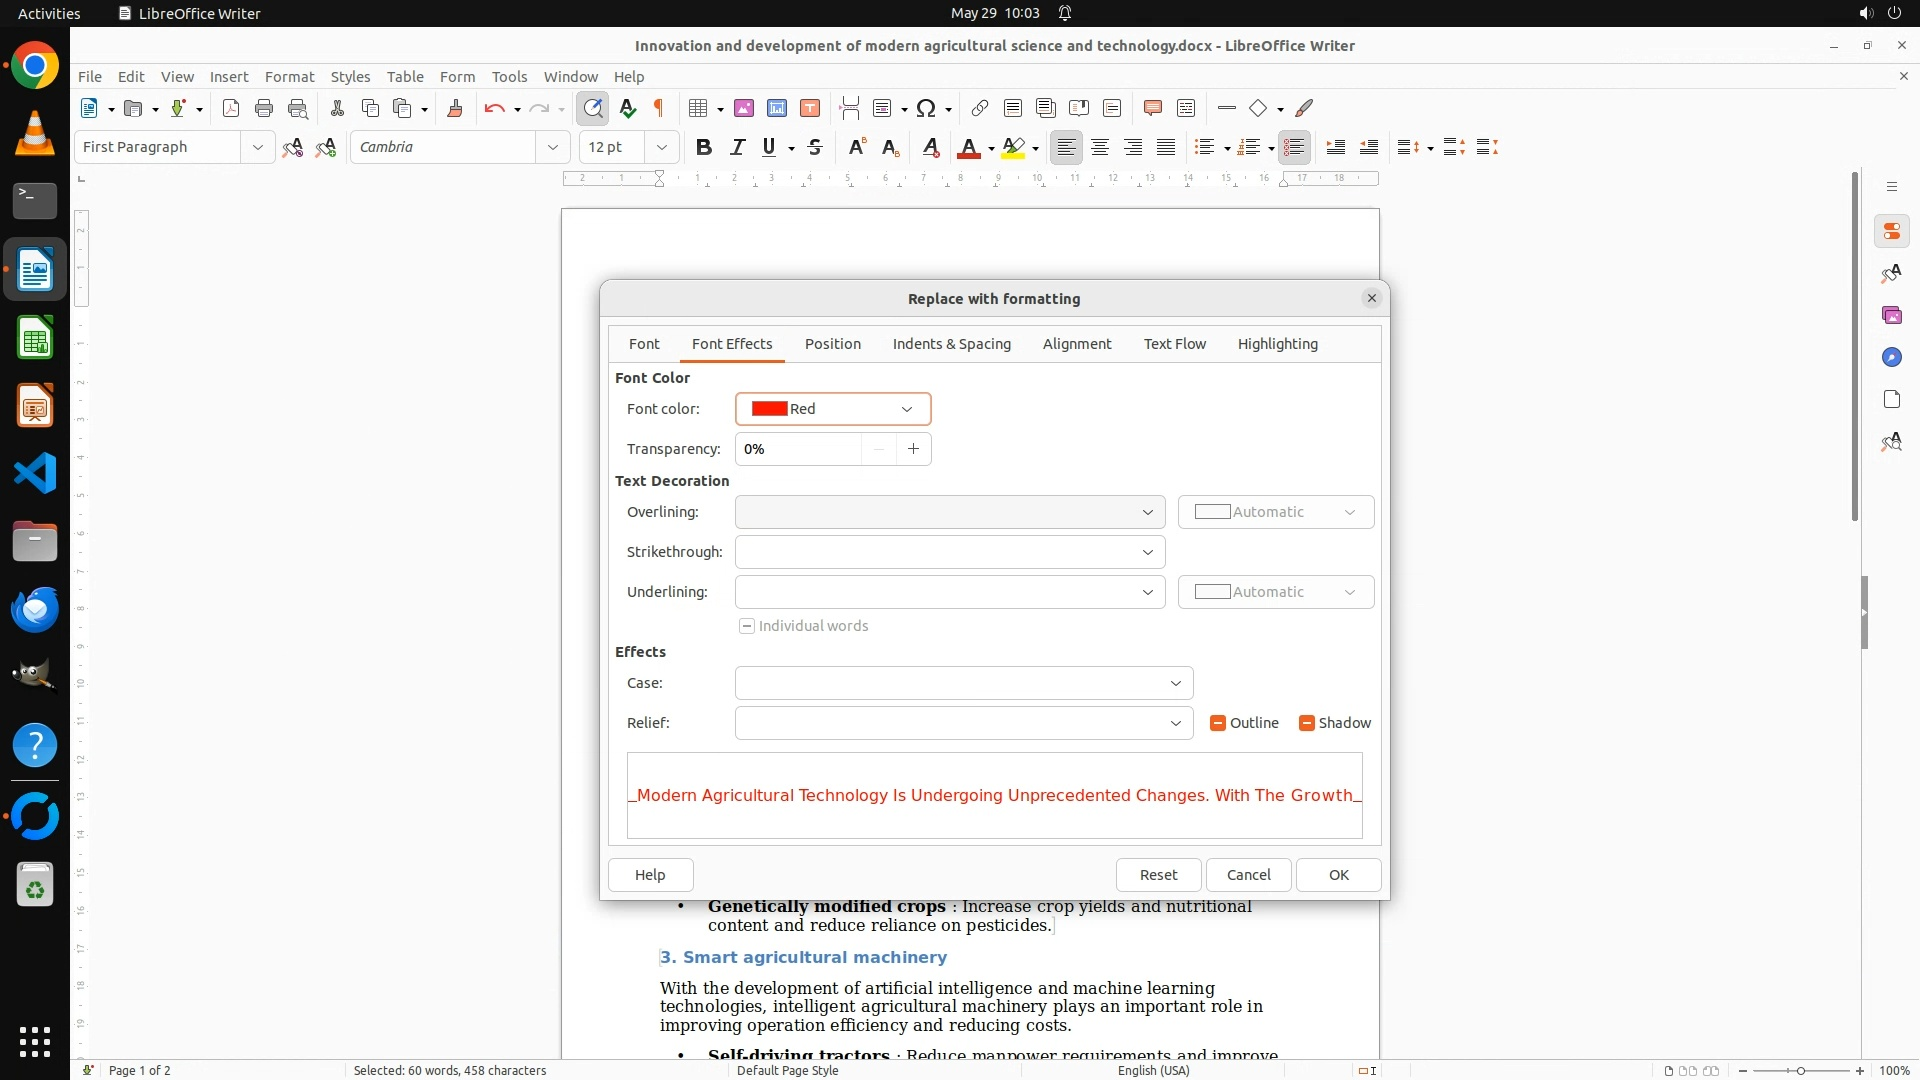Click the Italic formatting icon
The height and width of the screenshot is (1080, 1920).
click(x=737, y=147)
